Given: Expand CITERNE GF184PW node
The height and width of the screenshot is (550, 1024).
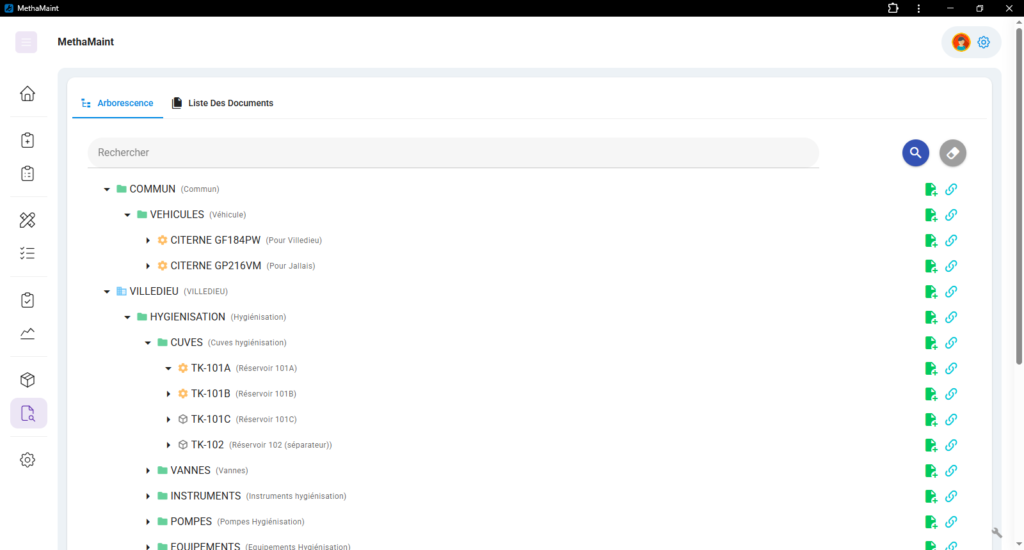Looking at the screenshot, I should (x=148, y=240).
